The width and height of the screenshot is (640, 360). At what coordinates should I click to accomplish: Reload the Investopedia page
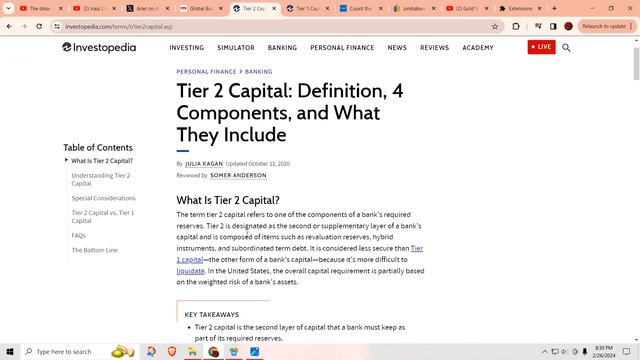click(x=39, y=26)
